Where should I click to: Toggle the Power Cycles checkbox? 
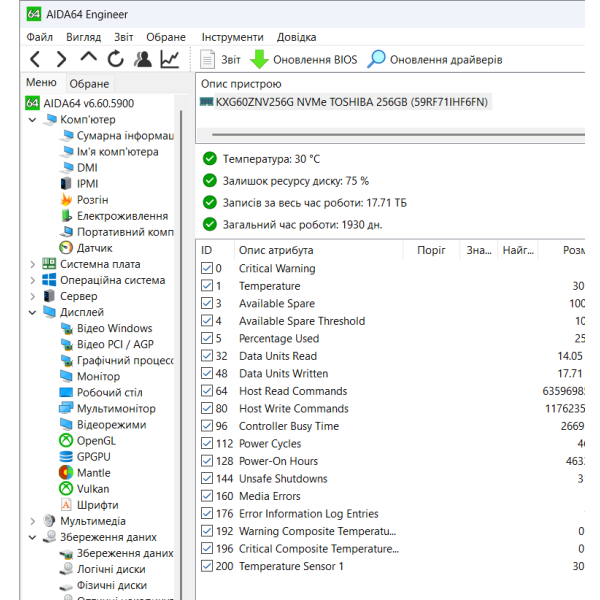coord(207,443)
